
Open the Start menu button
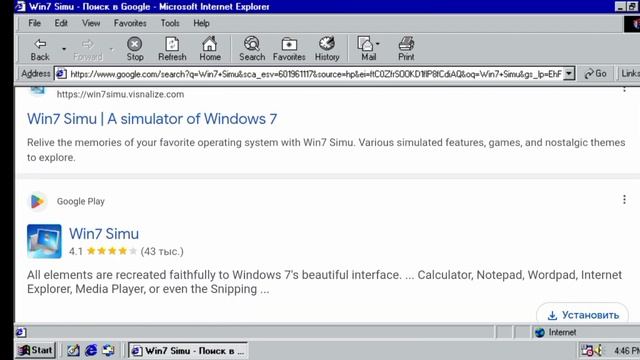tap(36, 350)
